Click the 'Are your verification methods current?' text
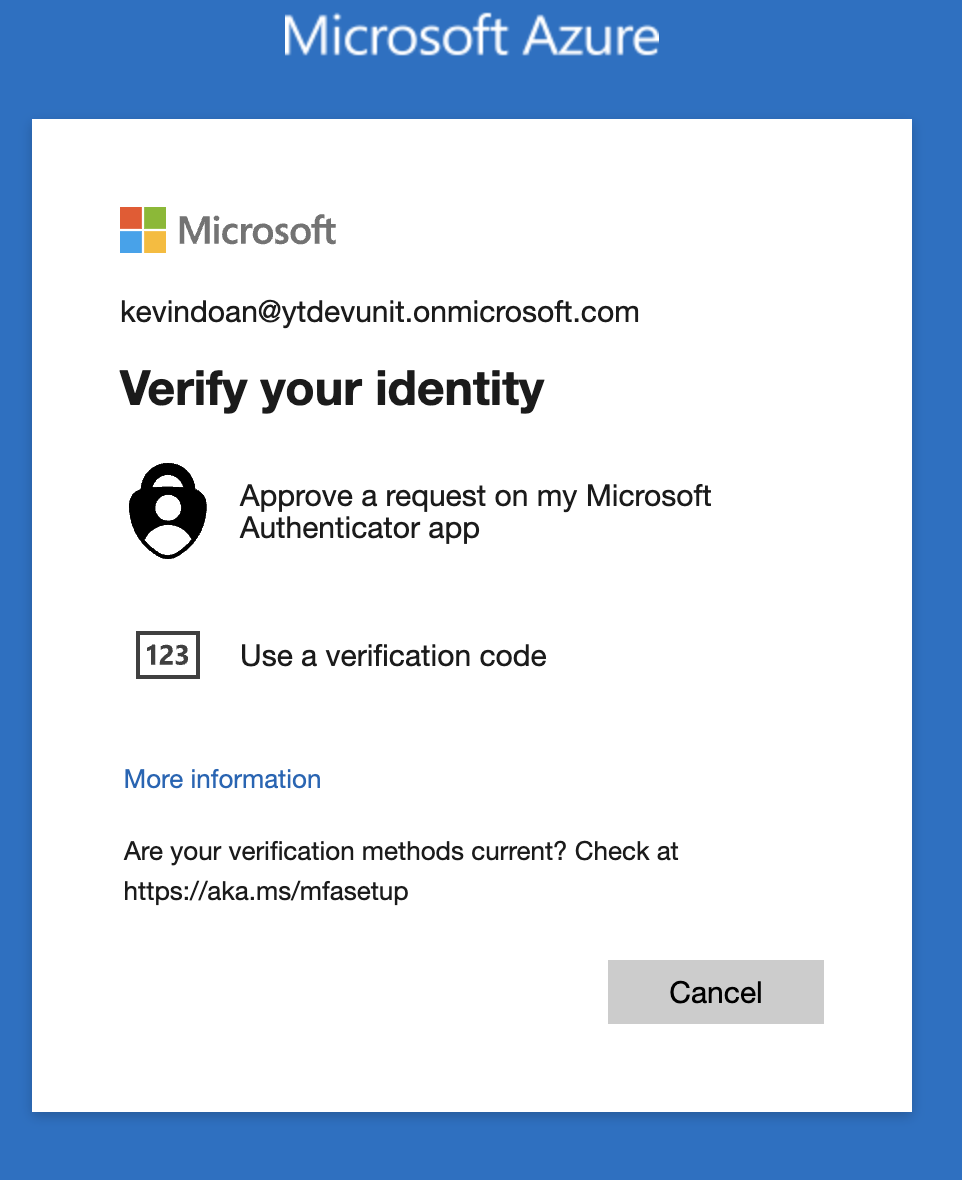 pyautogui.click(x=345, y=851)
